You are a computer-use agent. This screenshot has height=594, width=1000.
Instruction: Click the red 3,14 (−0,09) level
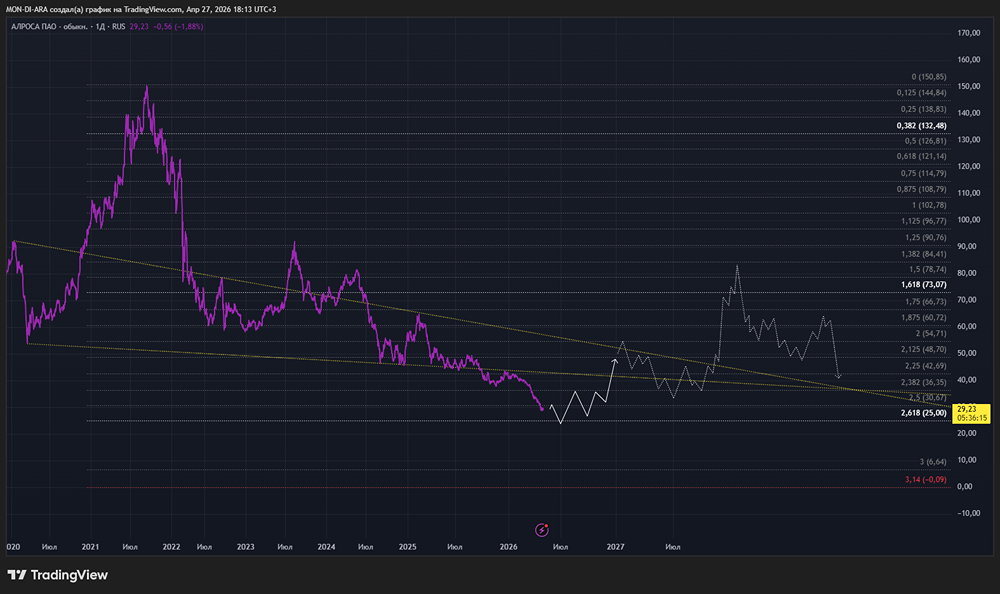click(x=925, y=479)
